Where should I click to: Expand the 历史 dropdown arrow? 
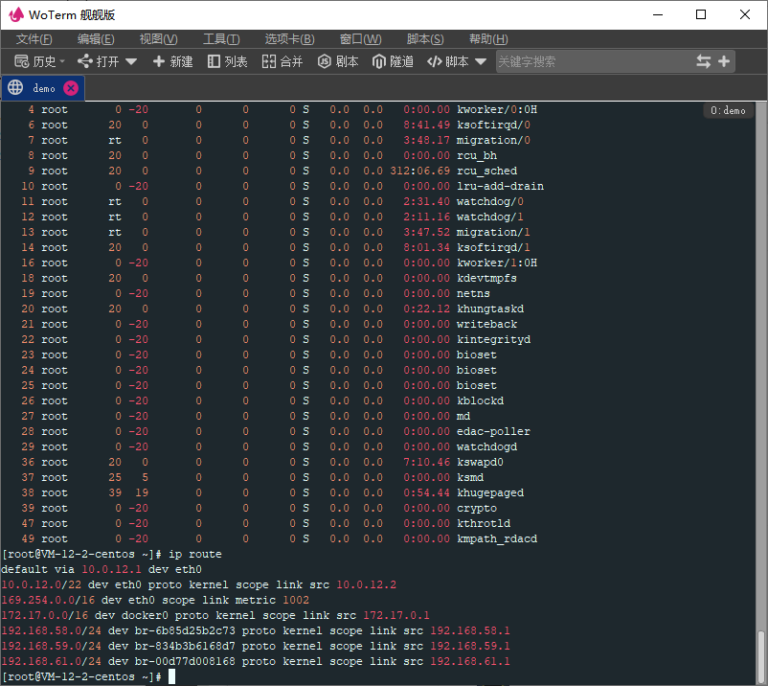click(x=63, y=62)
